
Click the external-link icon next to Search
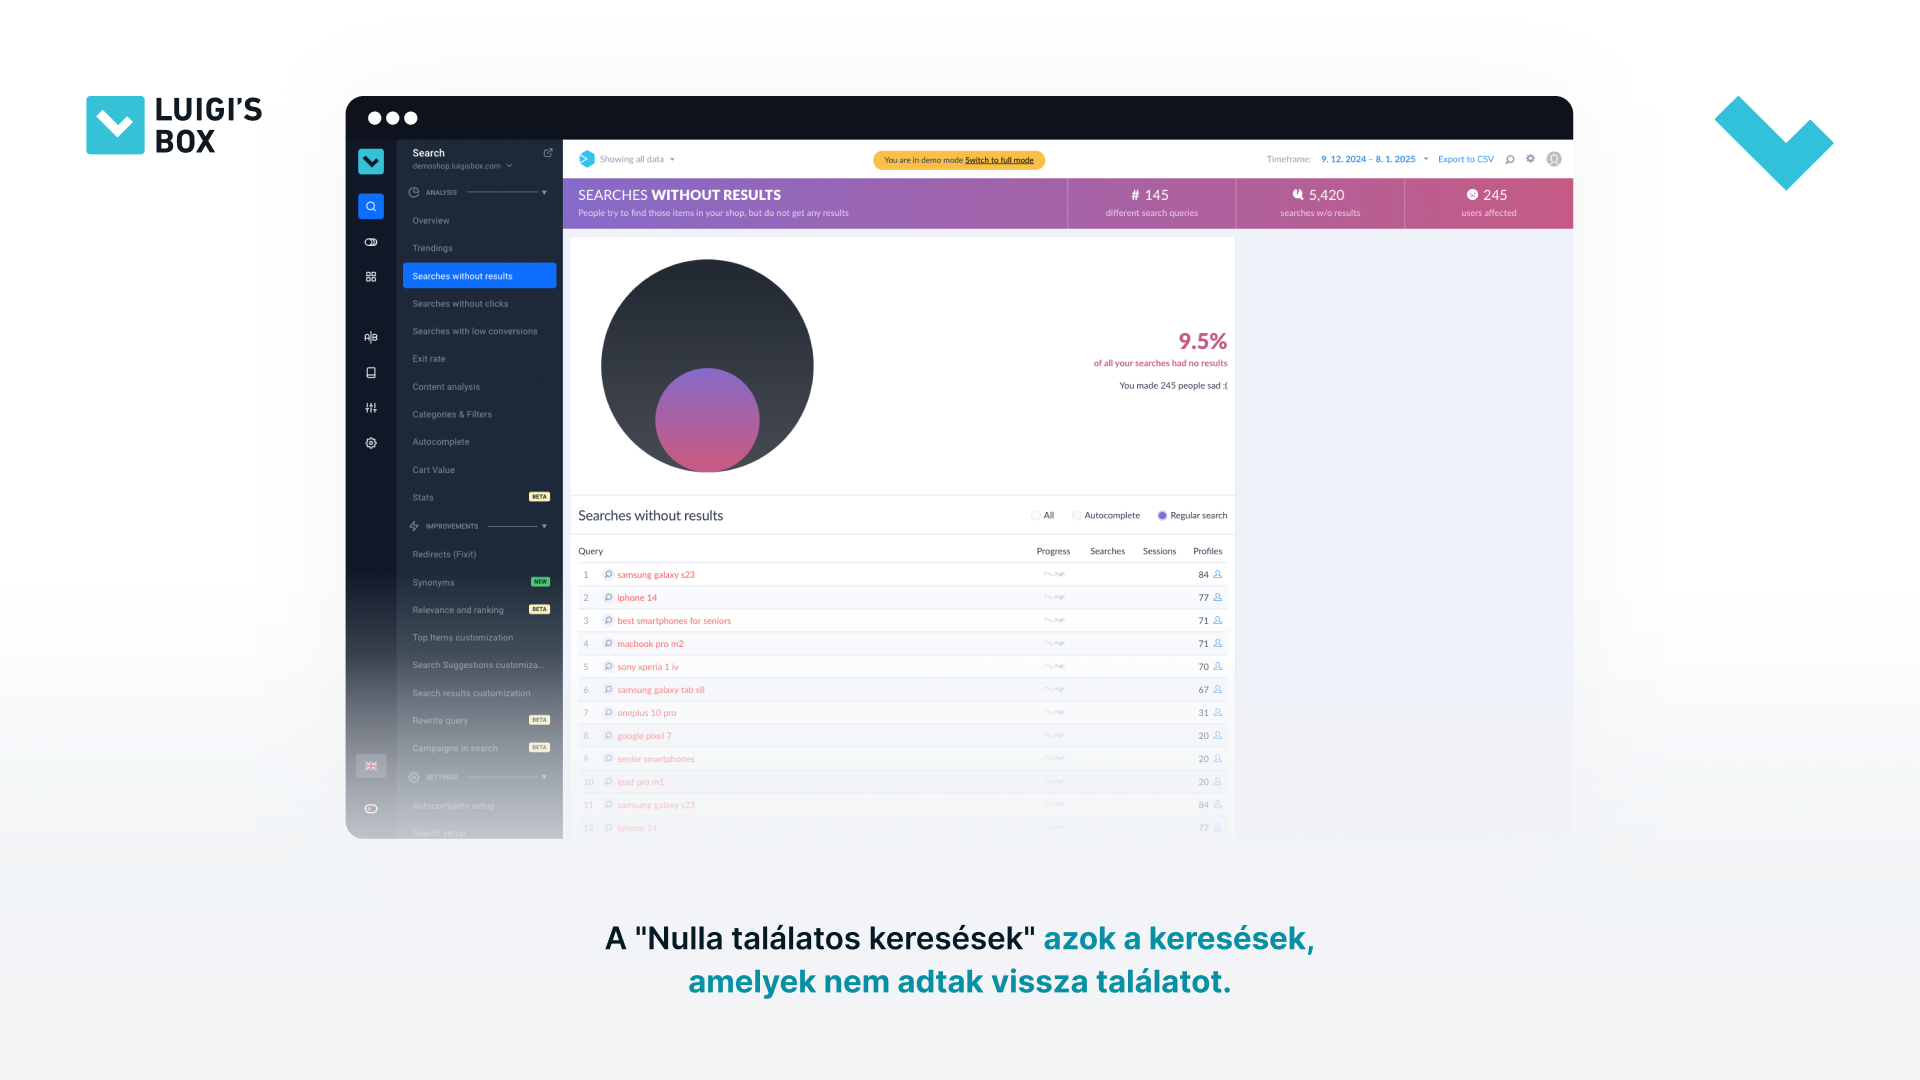click(x=548, y=153)
